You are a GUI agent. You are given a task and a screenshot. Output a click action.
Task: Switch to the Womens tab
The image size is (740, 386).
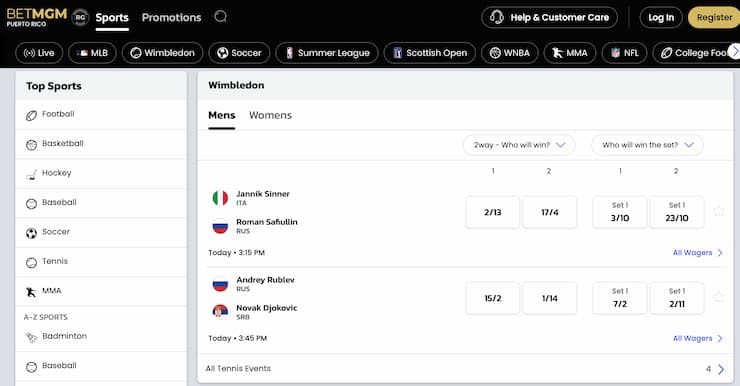coord(270,115)
